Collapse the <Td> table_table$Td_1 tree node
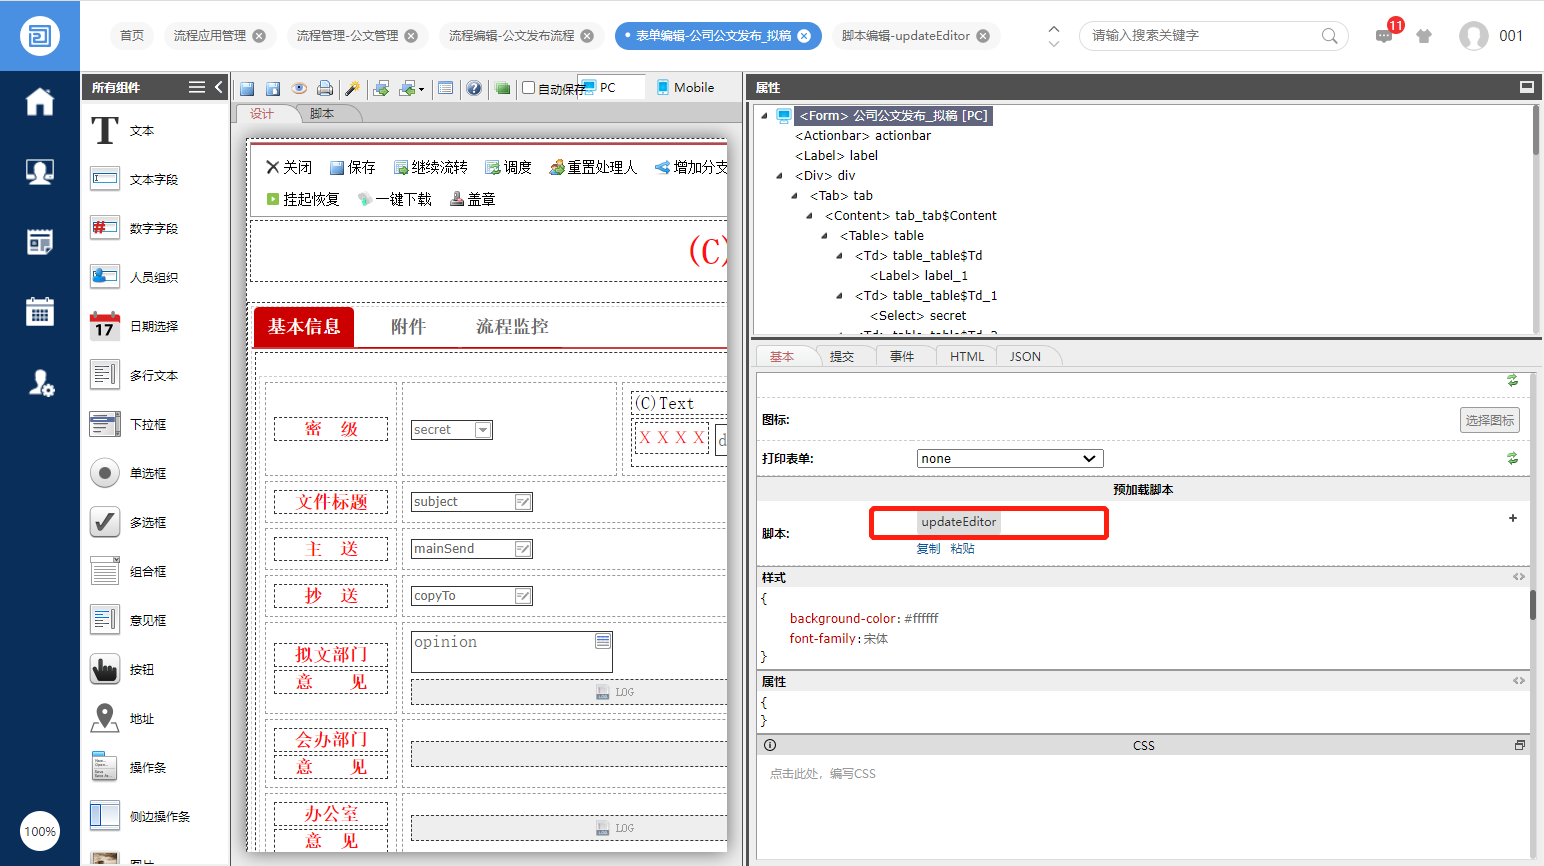This screenshot has height=866, width=1544. click(840, 296)
